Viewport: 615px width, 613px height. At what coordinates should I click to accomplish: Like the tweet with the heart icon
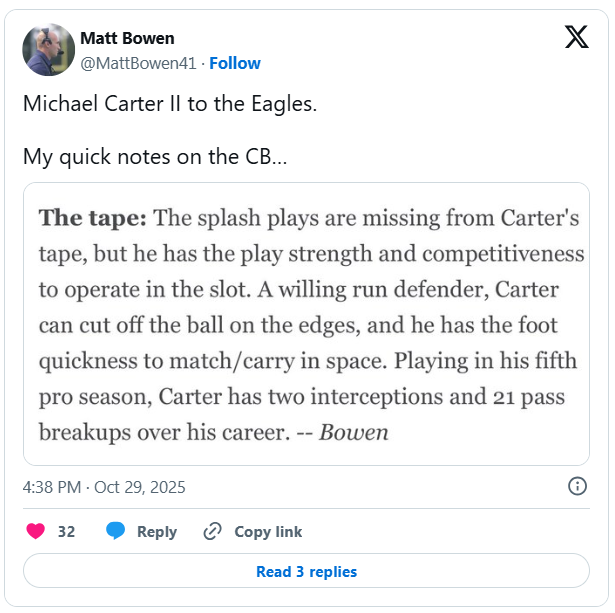coord(36,531)
